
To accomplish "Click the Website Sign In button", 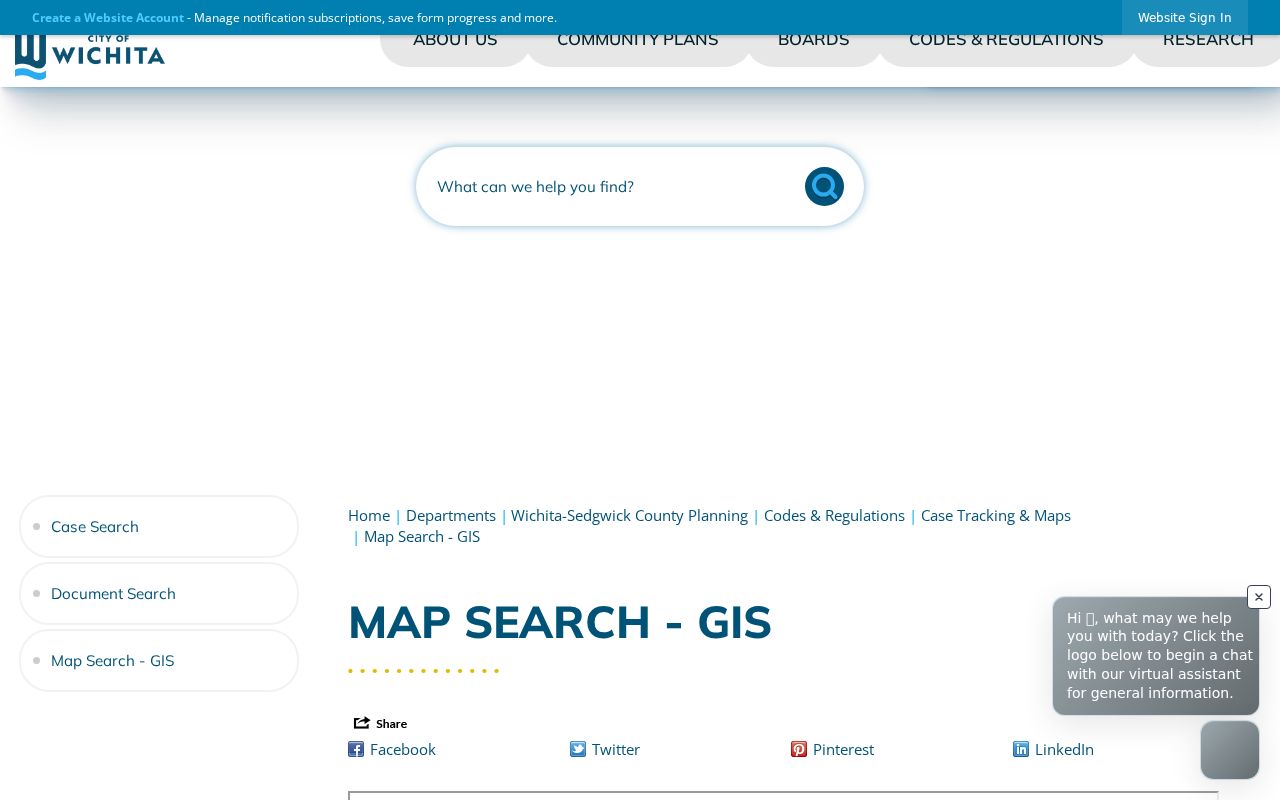I will pyautogui.click(x=1185, y=17).
